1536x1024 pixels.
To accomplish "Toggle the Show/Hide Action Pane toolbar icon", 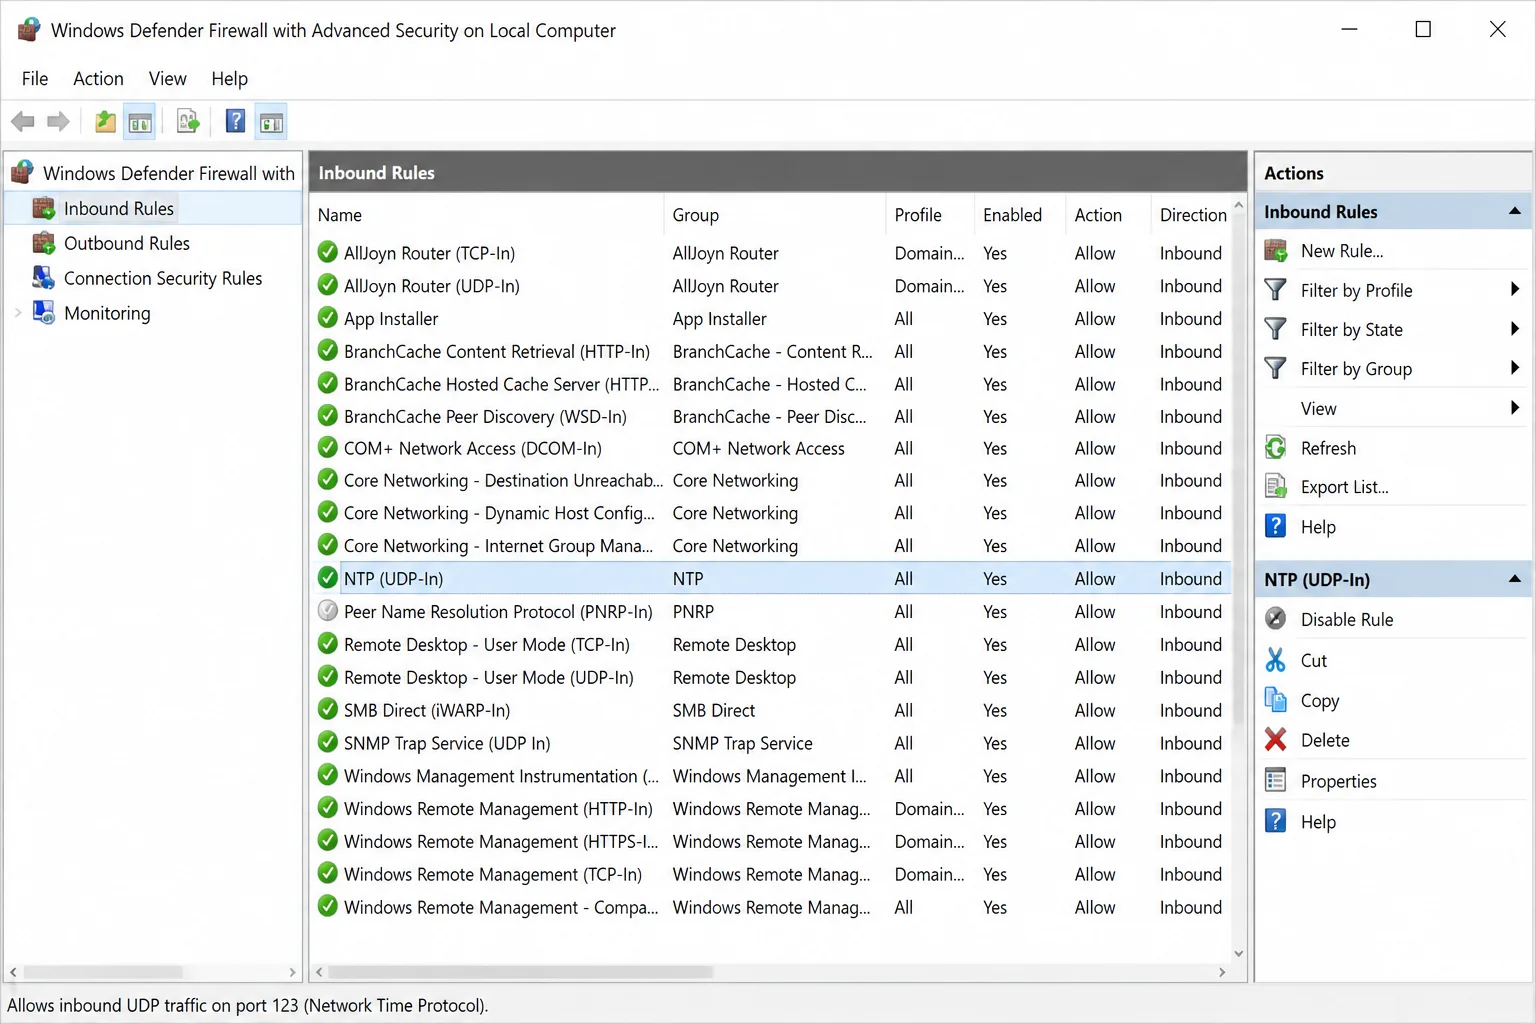I will [271, 122].
